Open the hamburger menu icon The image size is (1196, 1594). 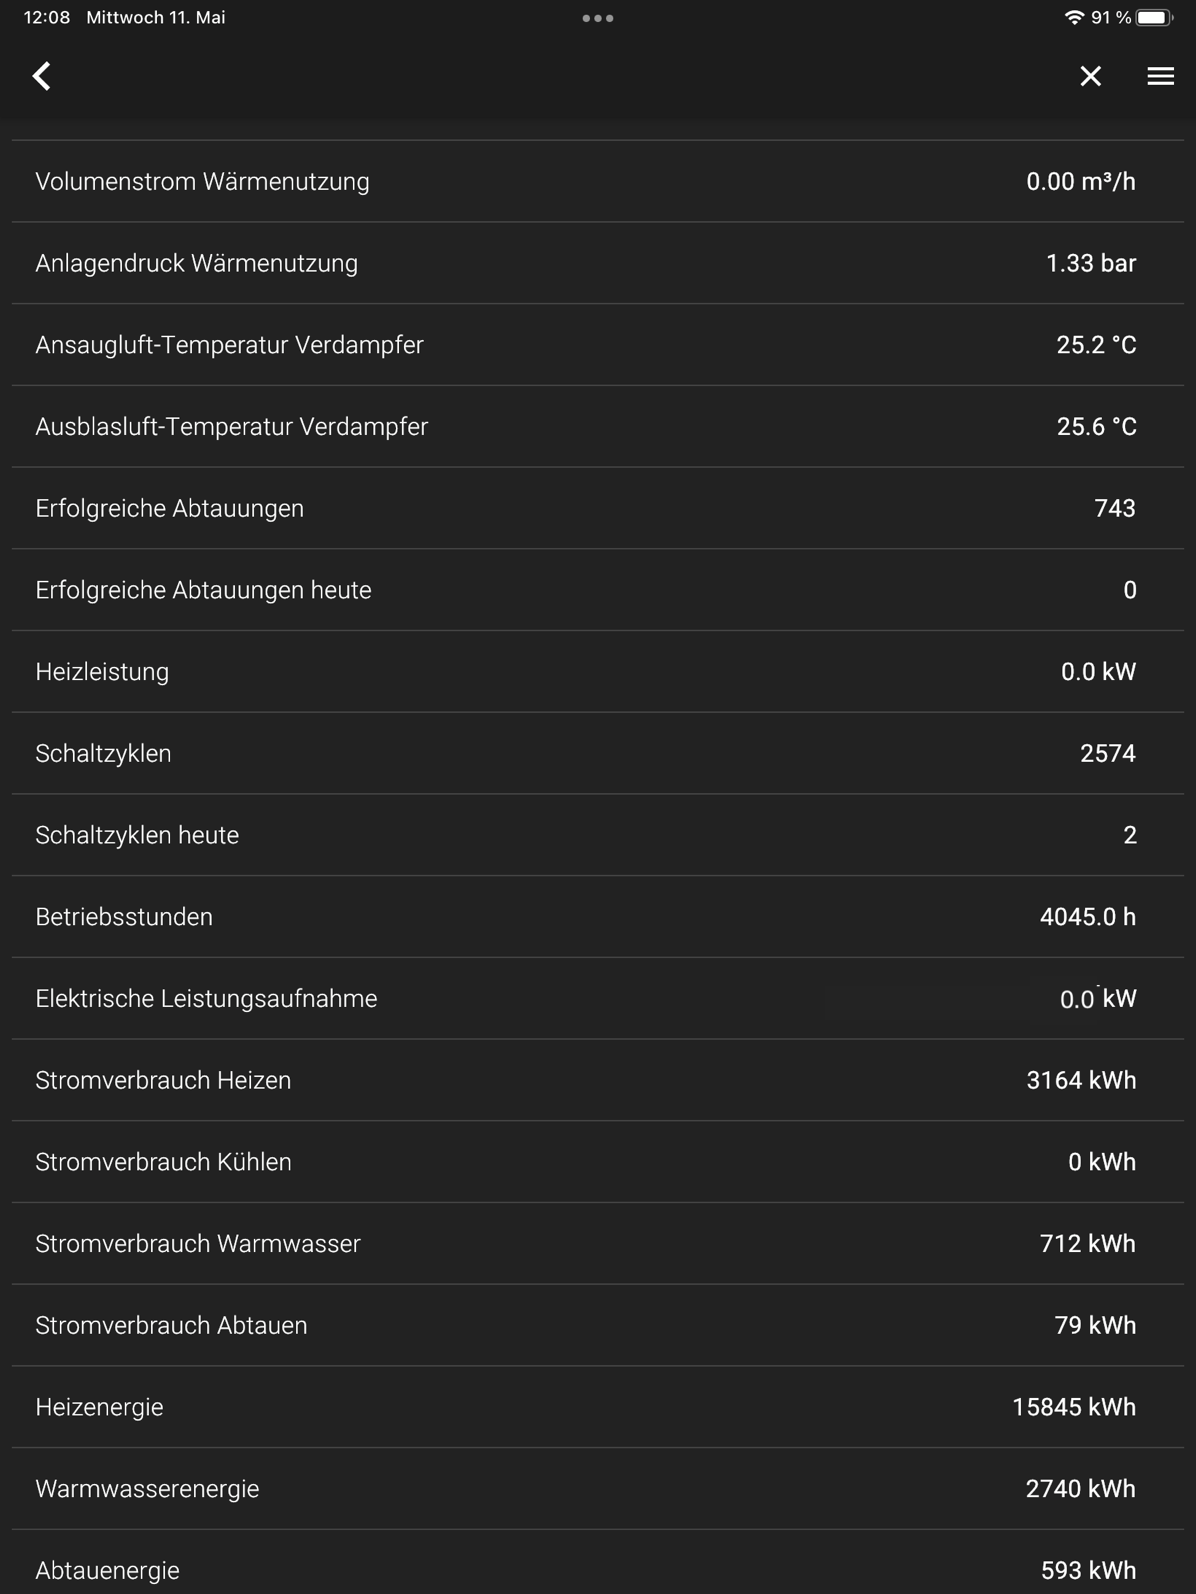(1160, 76)
